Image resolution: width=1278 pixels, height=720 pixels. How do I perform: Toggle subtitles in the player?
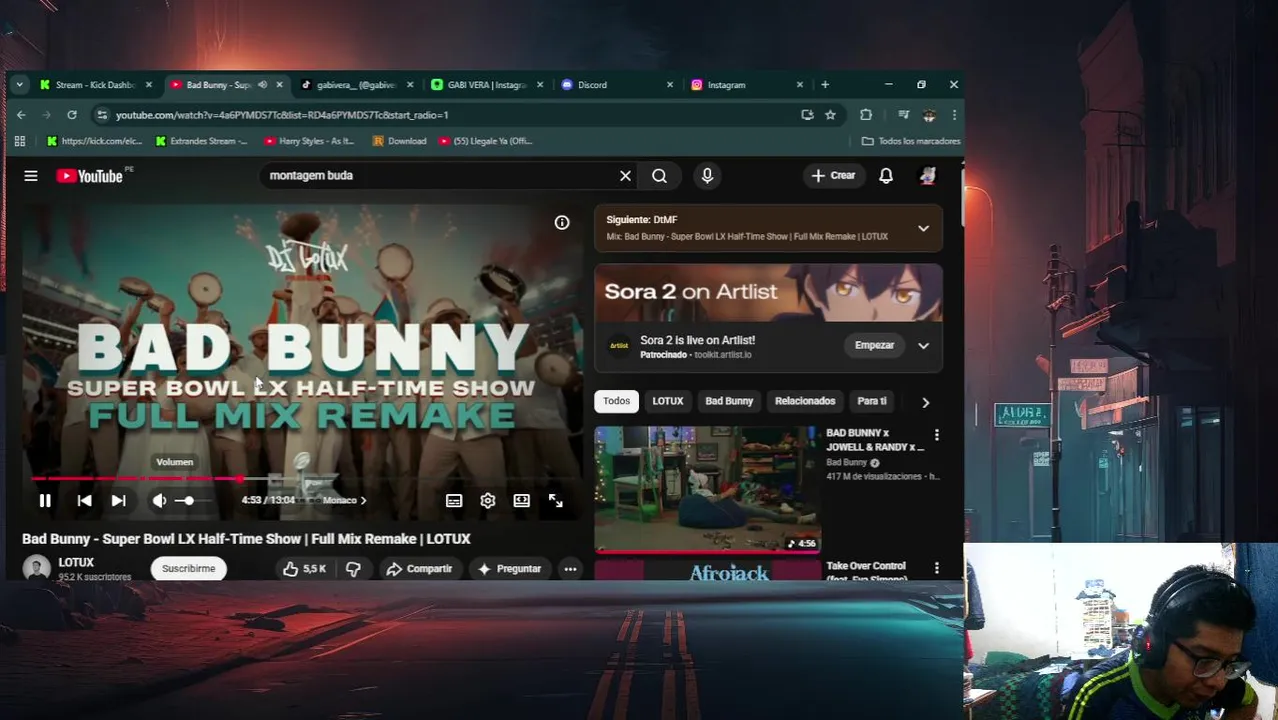pos(454,500)
